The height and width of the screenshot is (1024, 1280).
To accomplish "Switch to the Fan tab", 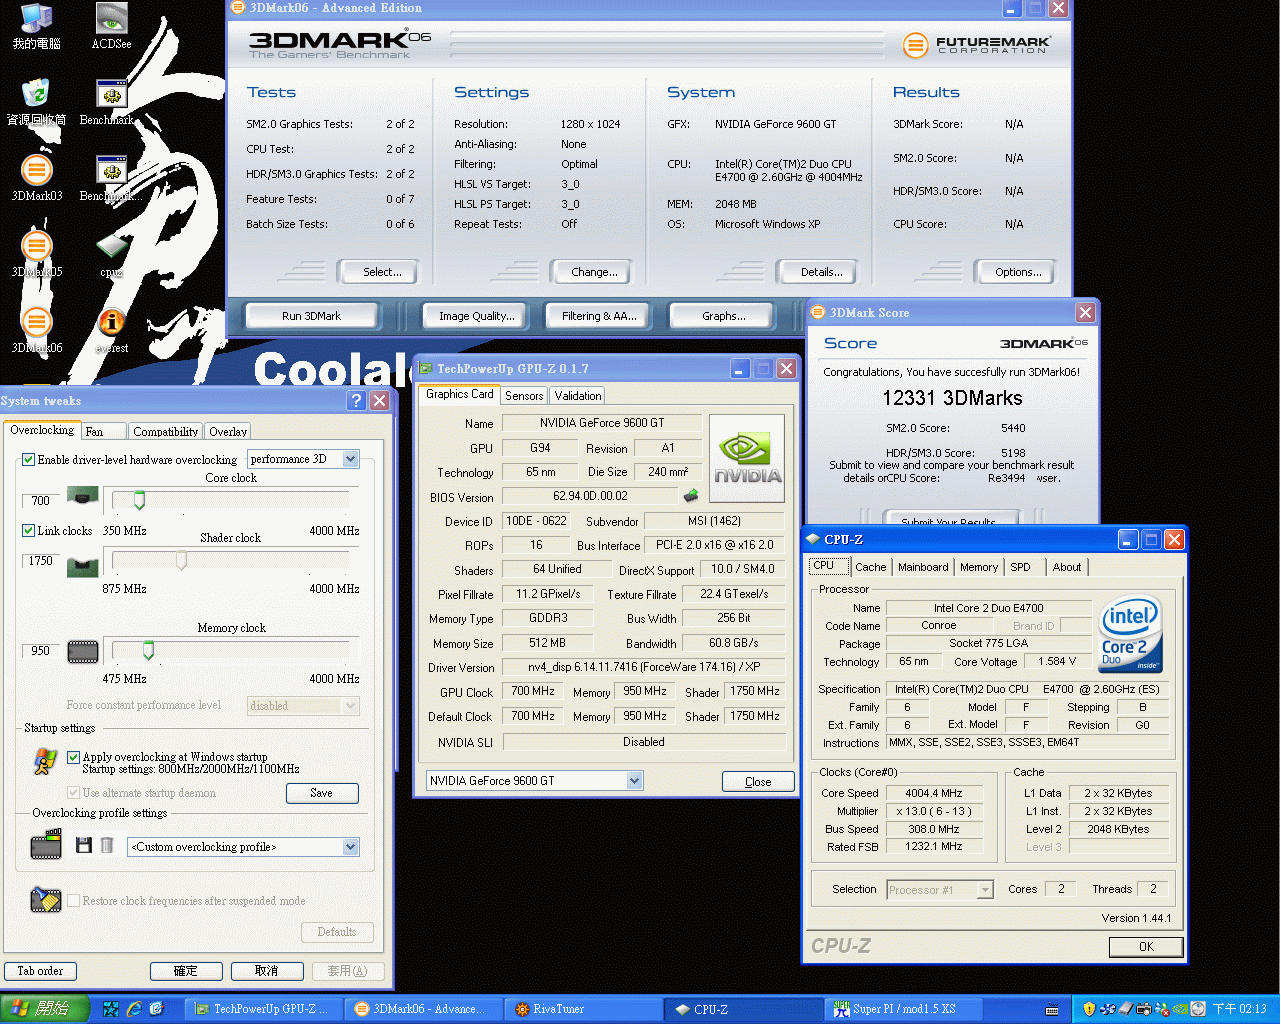I will click(x=103, y=432).
